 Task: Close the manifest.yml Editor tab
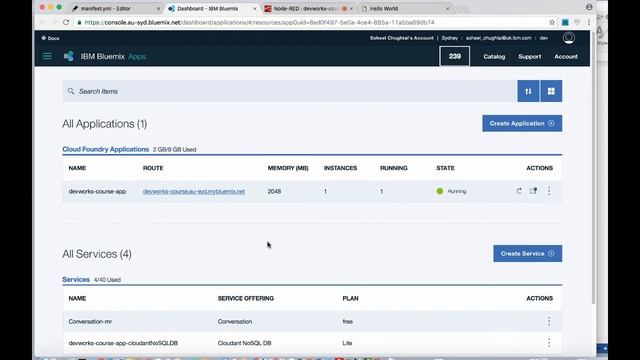158,9
